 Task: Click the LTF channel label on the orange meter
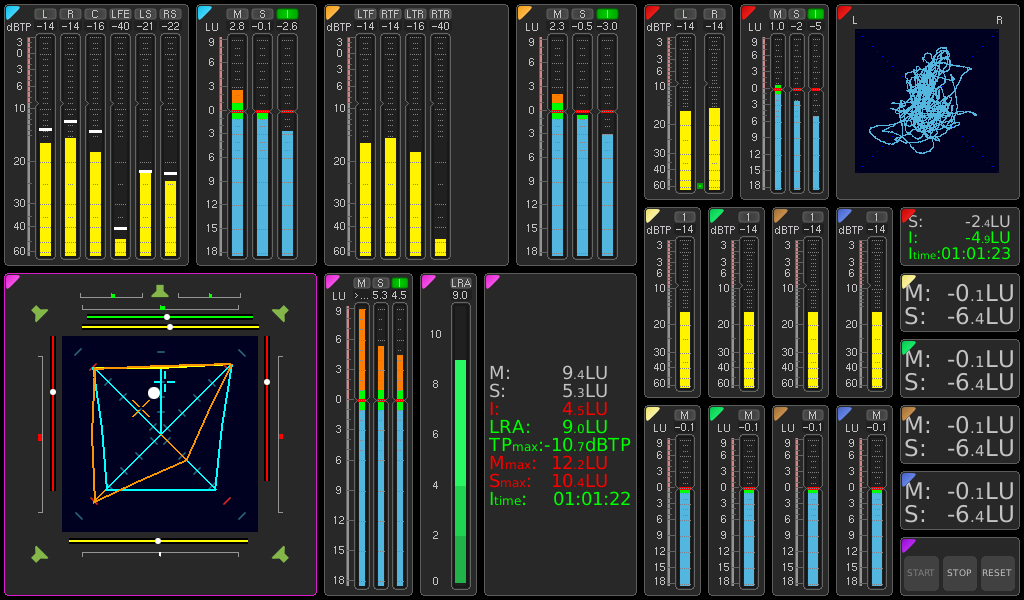tap(365, 13)
